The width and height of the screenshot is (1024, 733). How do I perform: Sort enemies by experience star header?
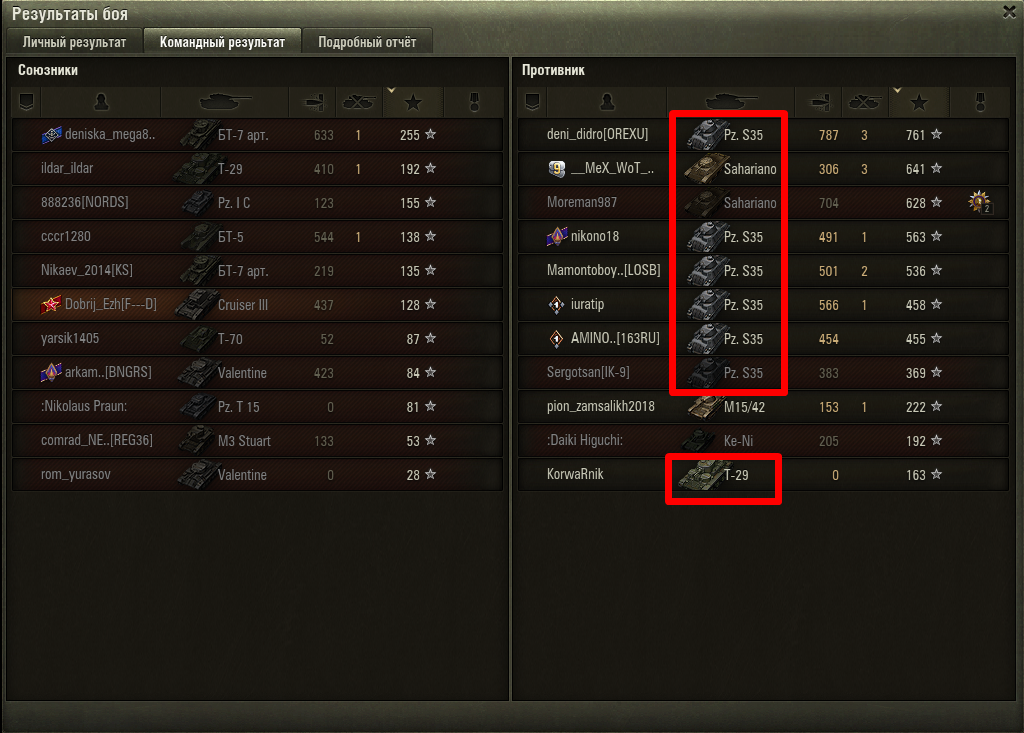pos(919,102)
